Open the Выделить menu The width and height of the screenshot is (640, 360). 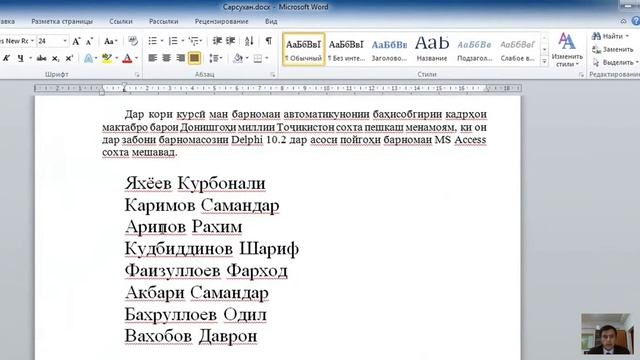tap(615, 62)
